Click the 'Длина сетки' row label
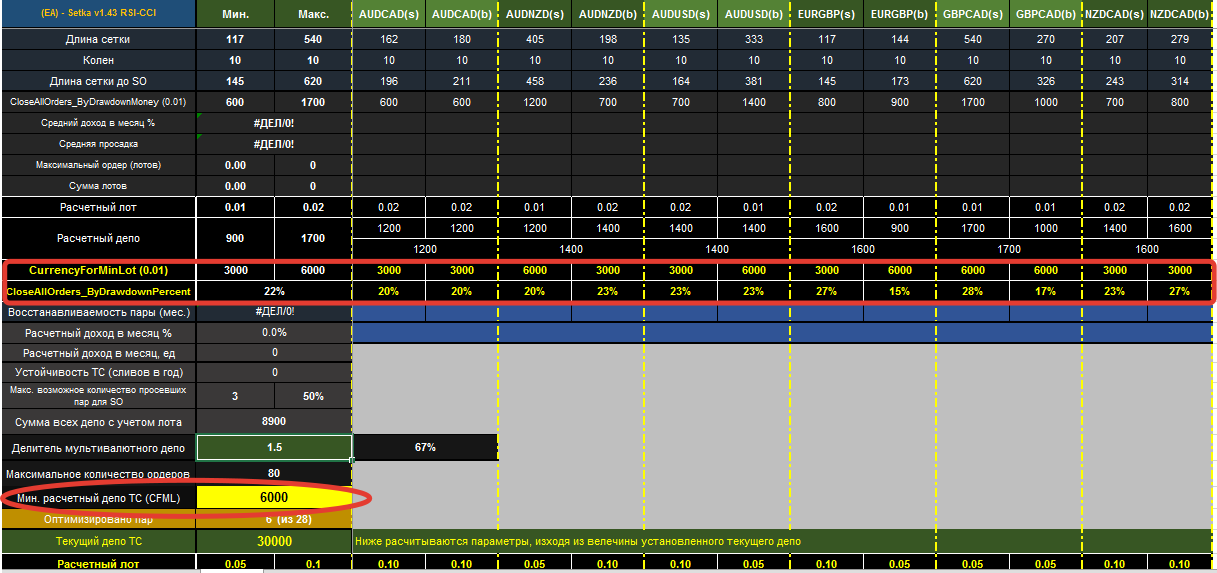The image size is (1217, 573). click(98, 40)
